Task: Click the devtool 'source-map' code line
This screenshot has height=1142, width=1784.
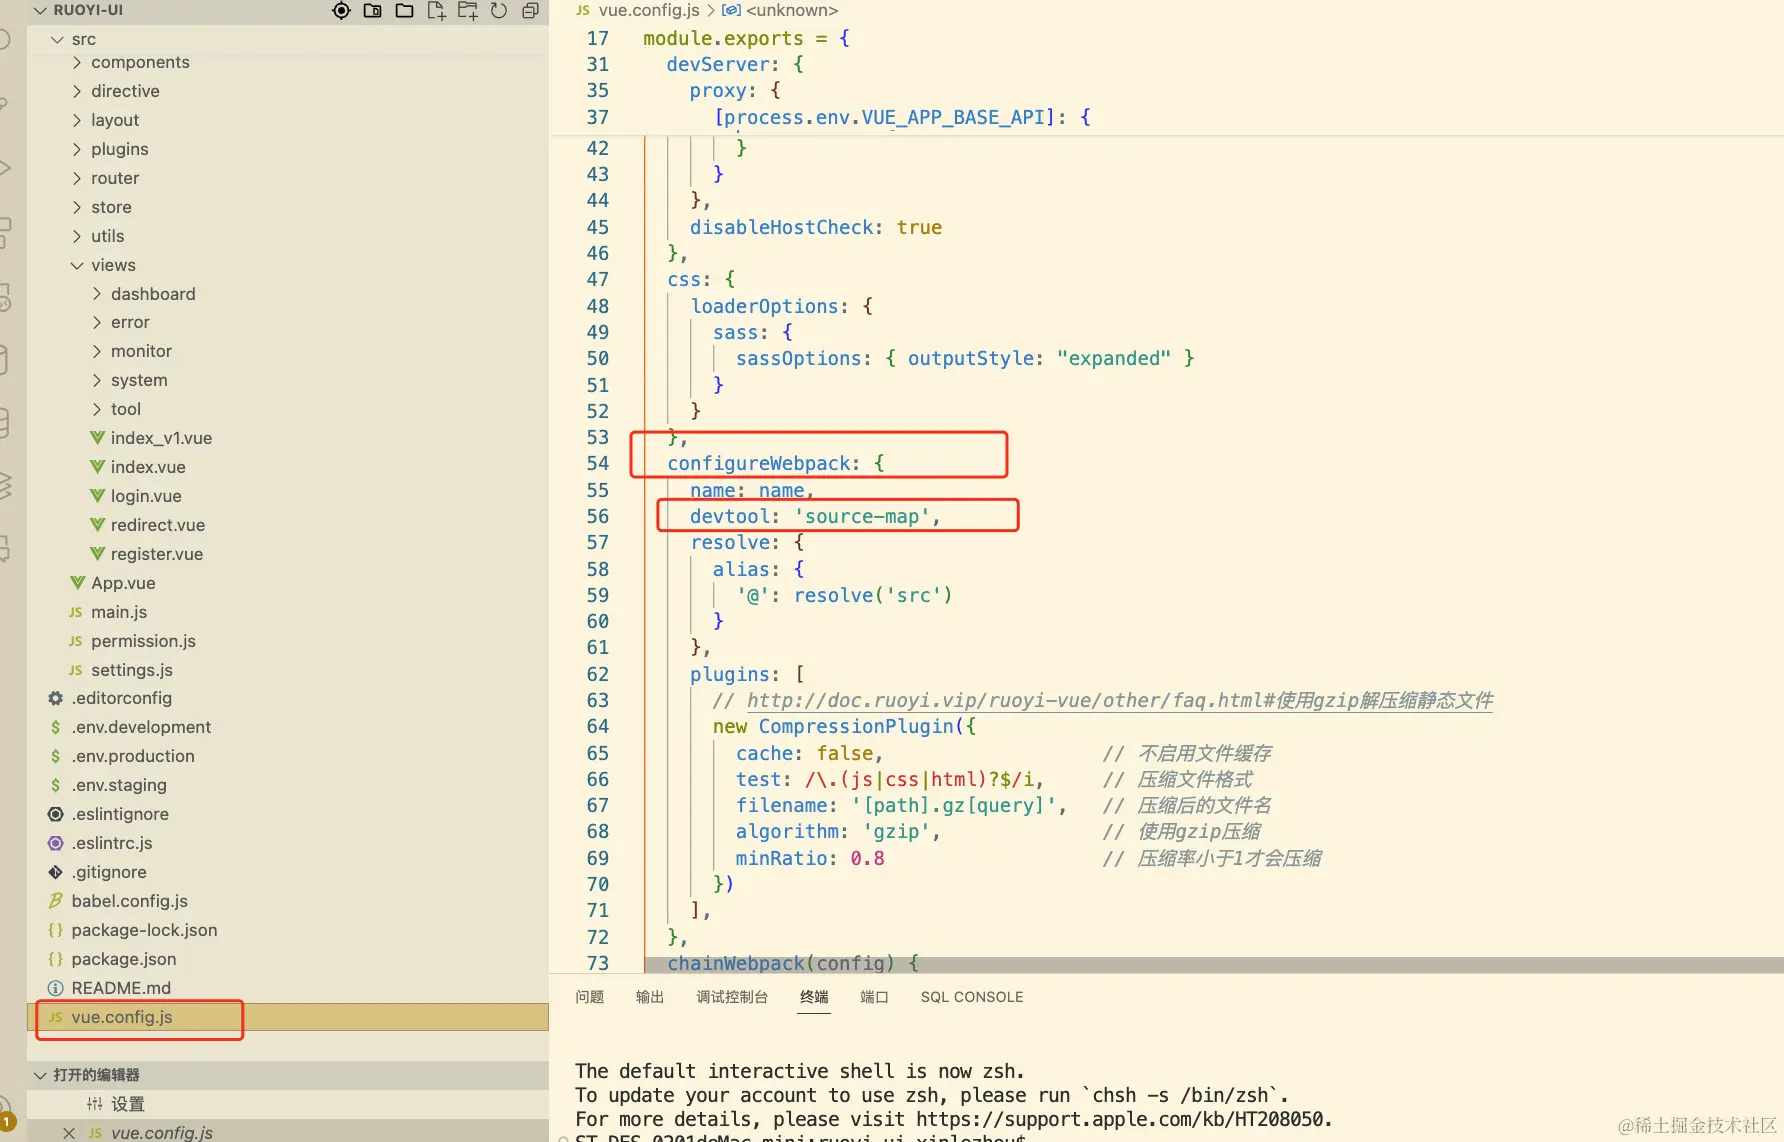Action: [x=815, y=516]
